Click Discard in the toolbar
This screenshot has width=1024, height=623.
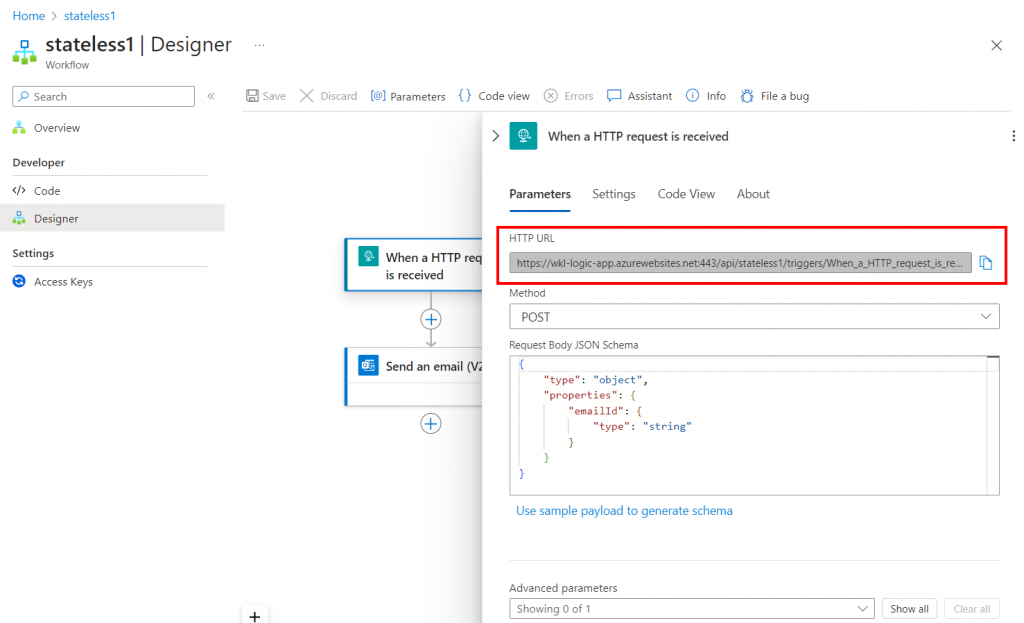[328, 96]
